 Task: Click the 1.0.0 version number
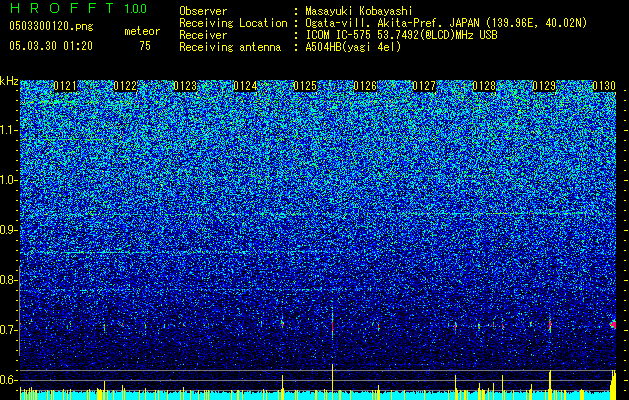(x=136, y=9)
